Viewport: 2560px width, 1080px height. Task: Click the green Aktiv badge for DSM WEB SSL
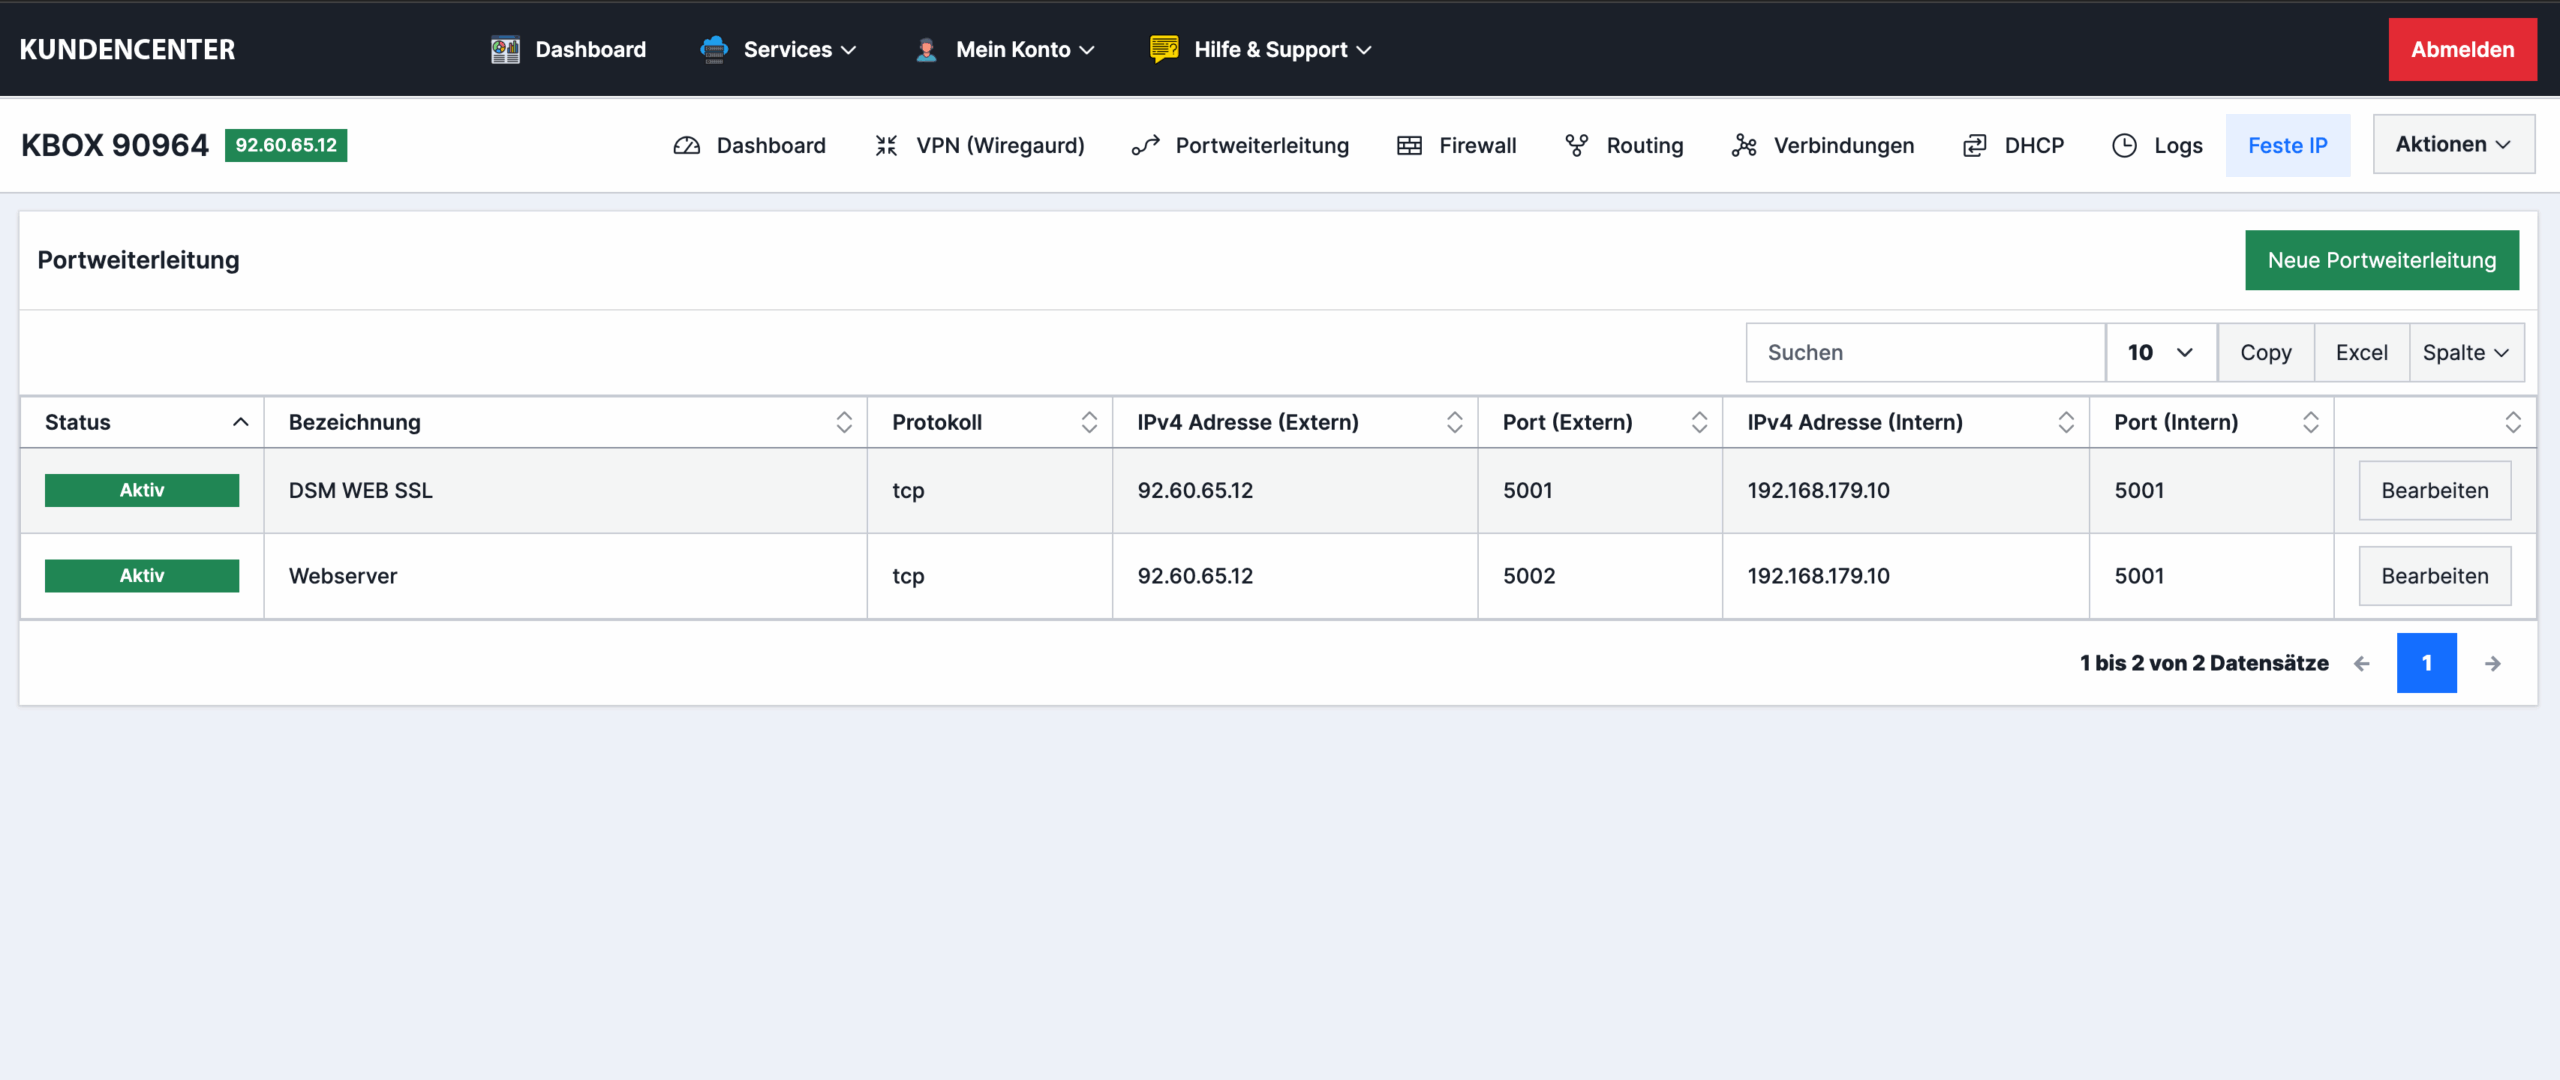pyautogui.click(x=142, y=490)
